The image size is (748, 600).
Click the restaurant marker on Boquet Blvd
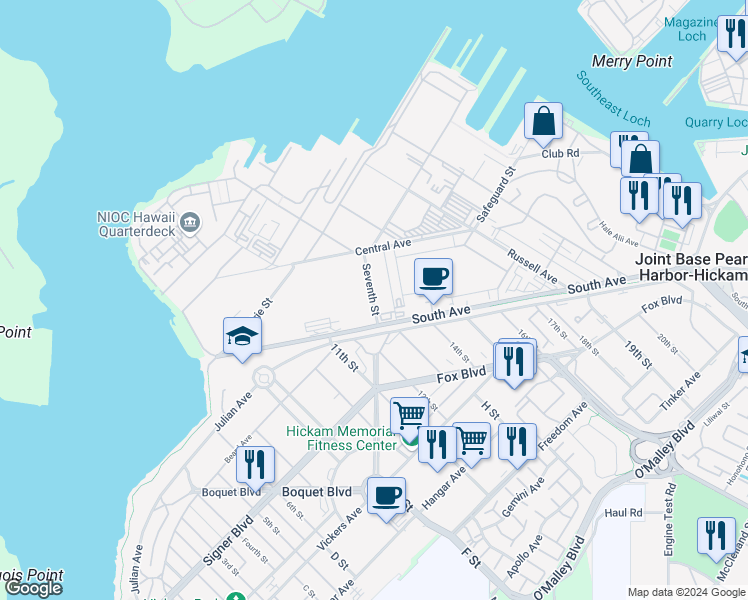tap(255, 467)
